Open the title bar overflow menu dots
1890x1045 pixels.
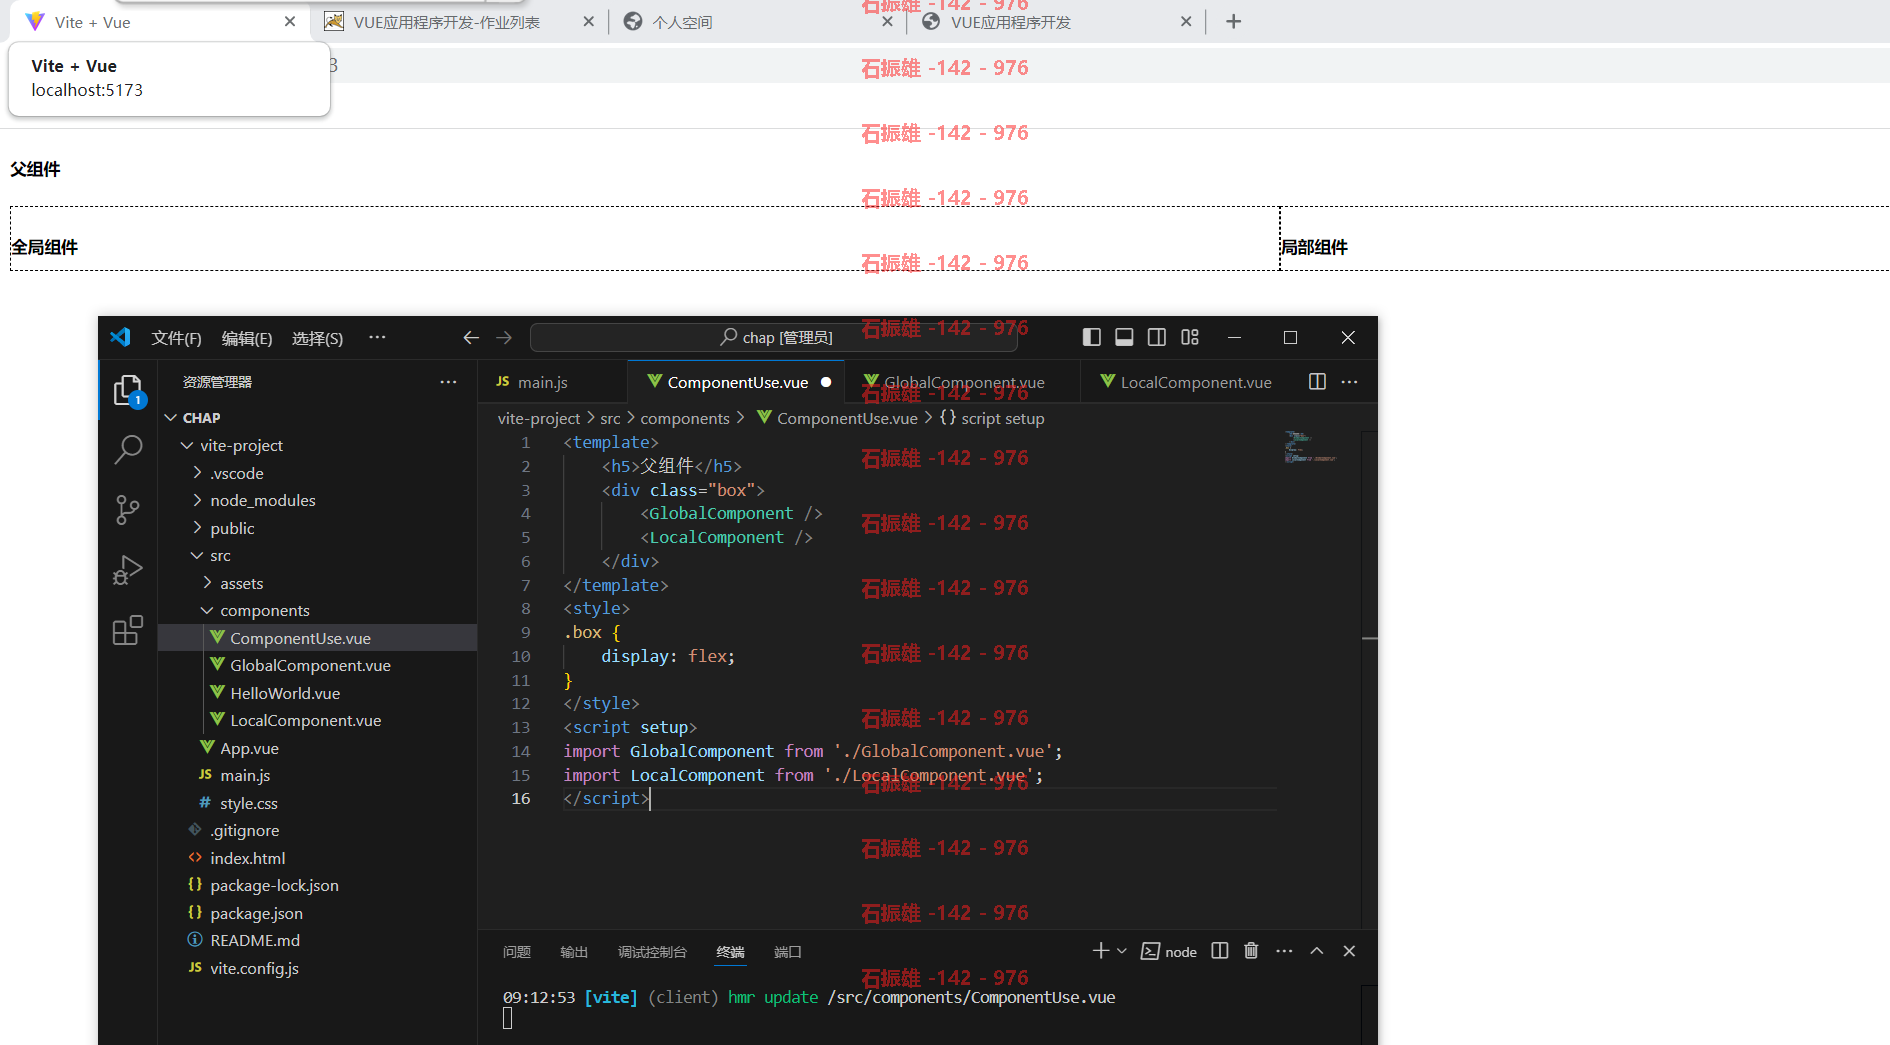tap(377, 338)
